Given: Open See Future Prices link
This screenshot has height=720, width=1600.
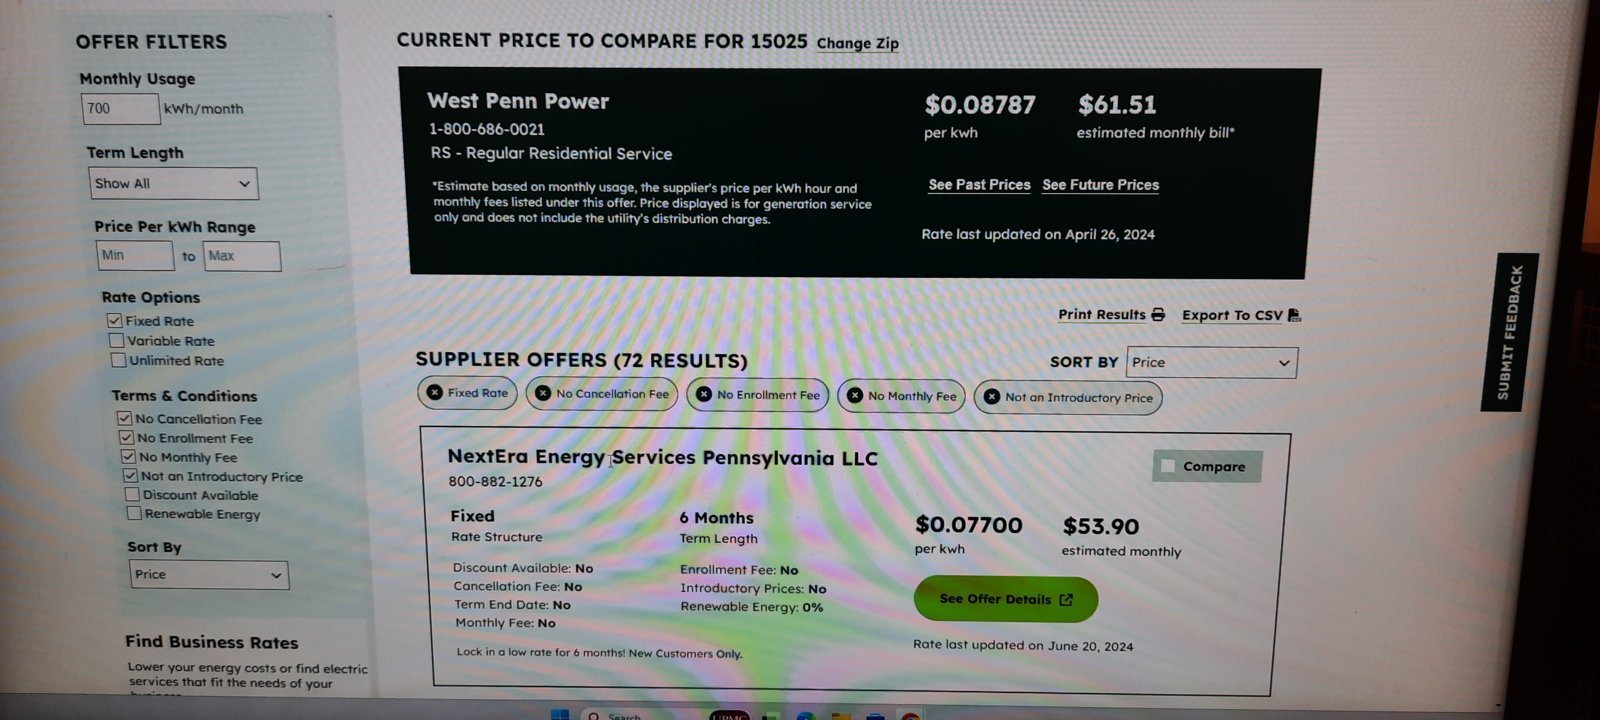Looking at the screenshot, I should (x=1100, y=185).
